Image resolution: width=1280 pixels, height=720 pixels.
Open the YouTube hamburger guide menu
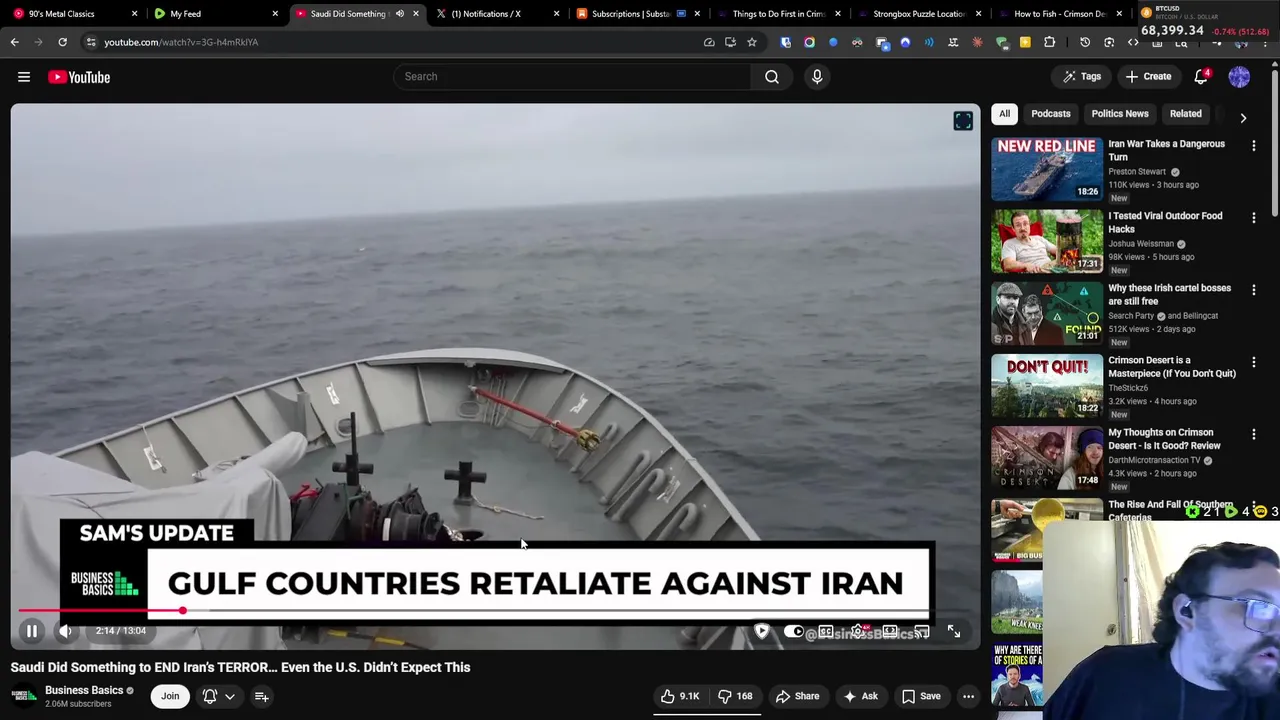24,77
